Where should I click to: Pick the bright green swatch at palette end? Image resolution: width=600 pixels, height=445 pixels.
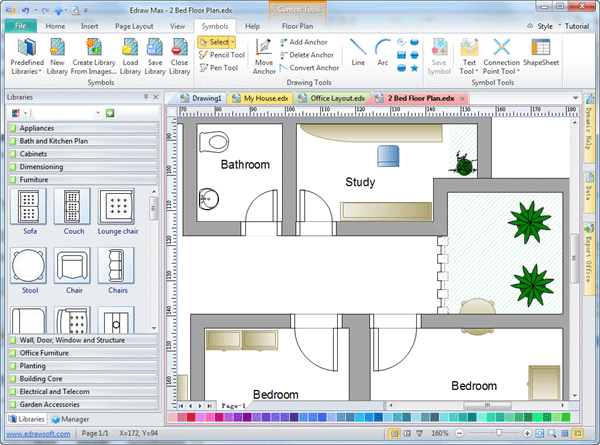tap(566, 417)
